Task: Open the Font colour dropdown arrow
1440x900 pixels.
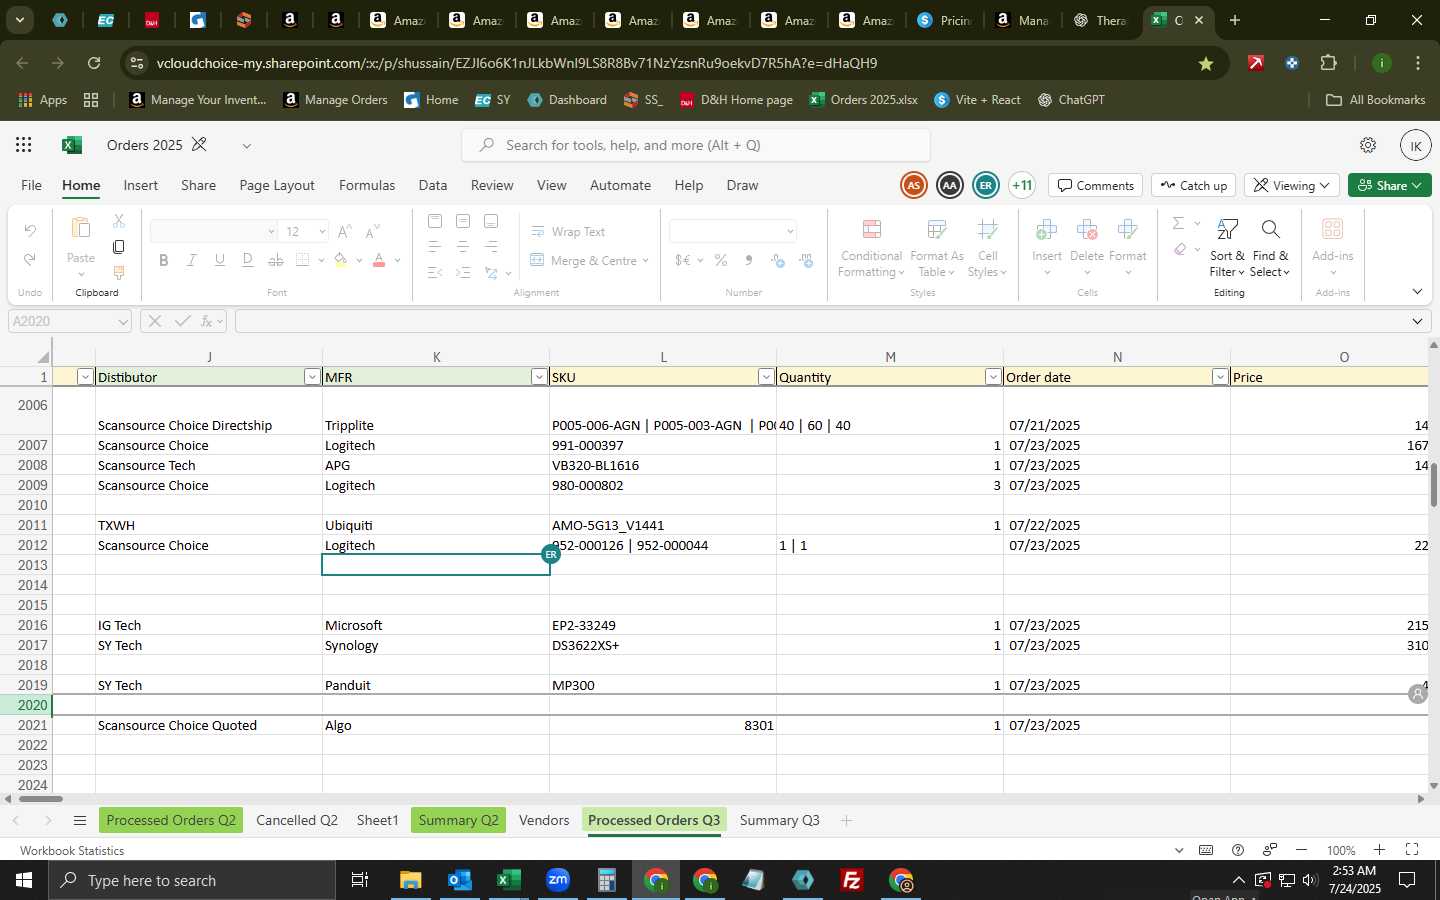Action: click(398, 260)
